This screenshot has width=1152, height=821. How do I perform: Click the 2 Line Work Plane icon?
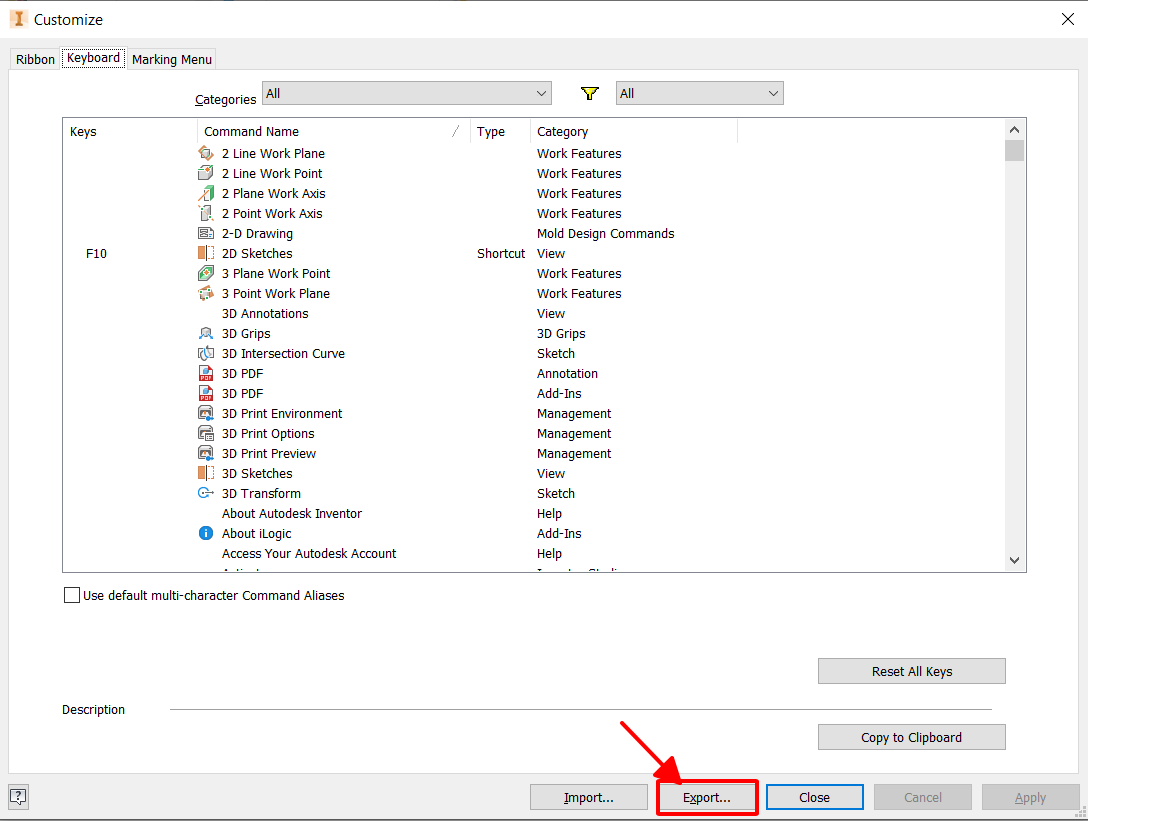click(x=206, y=153)
